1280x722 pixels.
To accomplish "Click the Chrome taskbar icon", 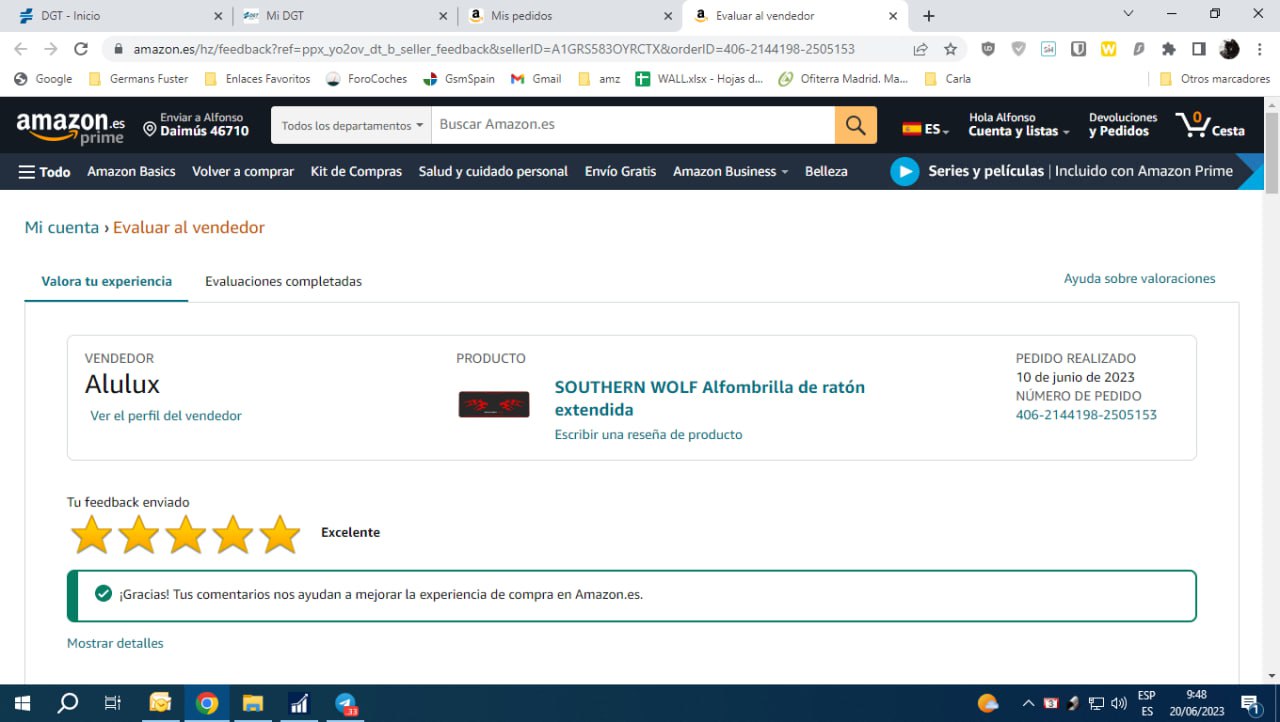I will (207, 703).
